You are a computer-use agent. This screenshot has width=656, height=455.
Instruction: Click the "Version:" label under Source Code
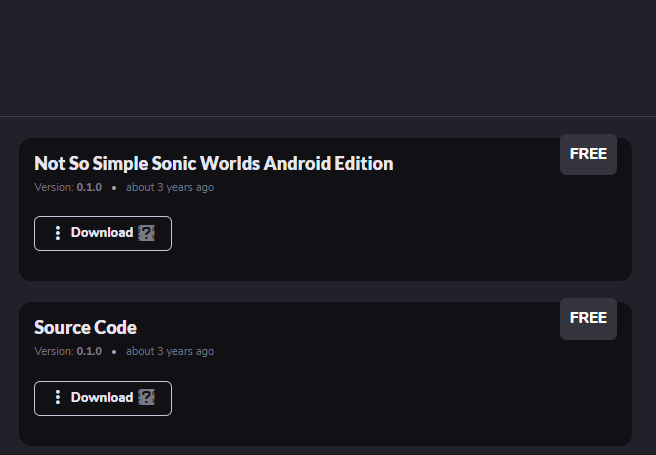tap(54, 352)
